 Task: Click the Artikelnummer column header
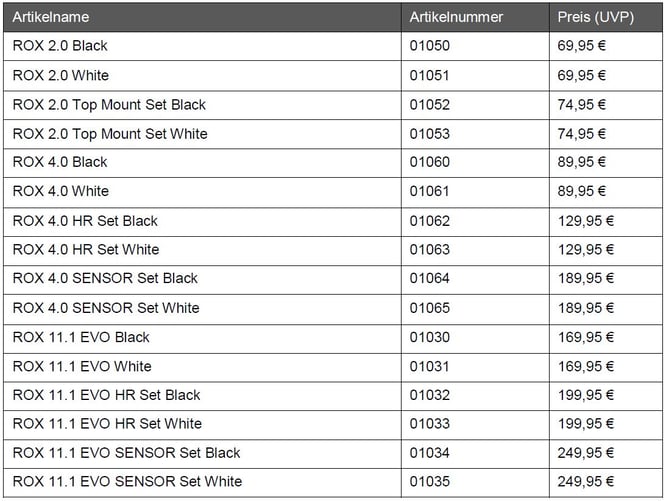pos(456,17)
